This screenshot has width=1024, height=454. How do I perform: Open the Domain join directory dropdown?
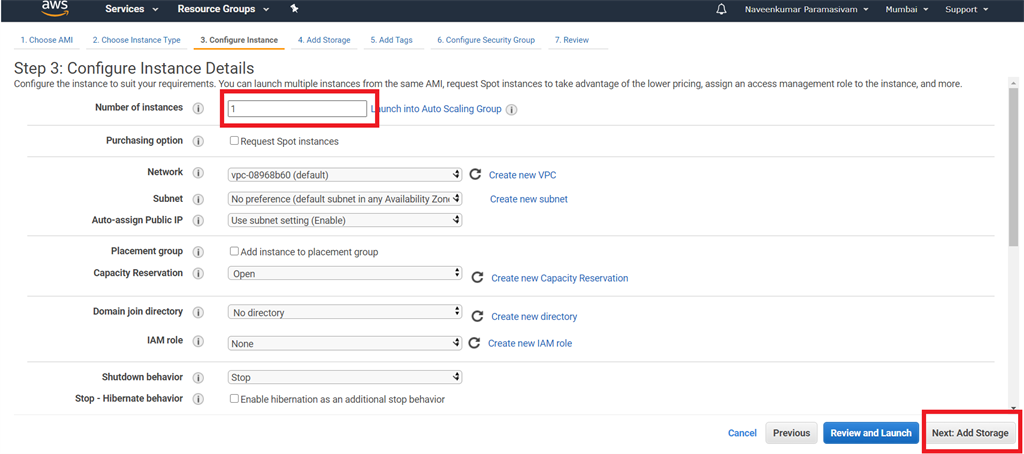click(345, 312)
